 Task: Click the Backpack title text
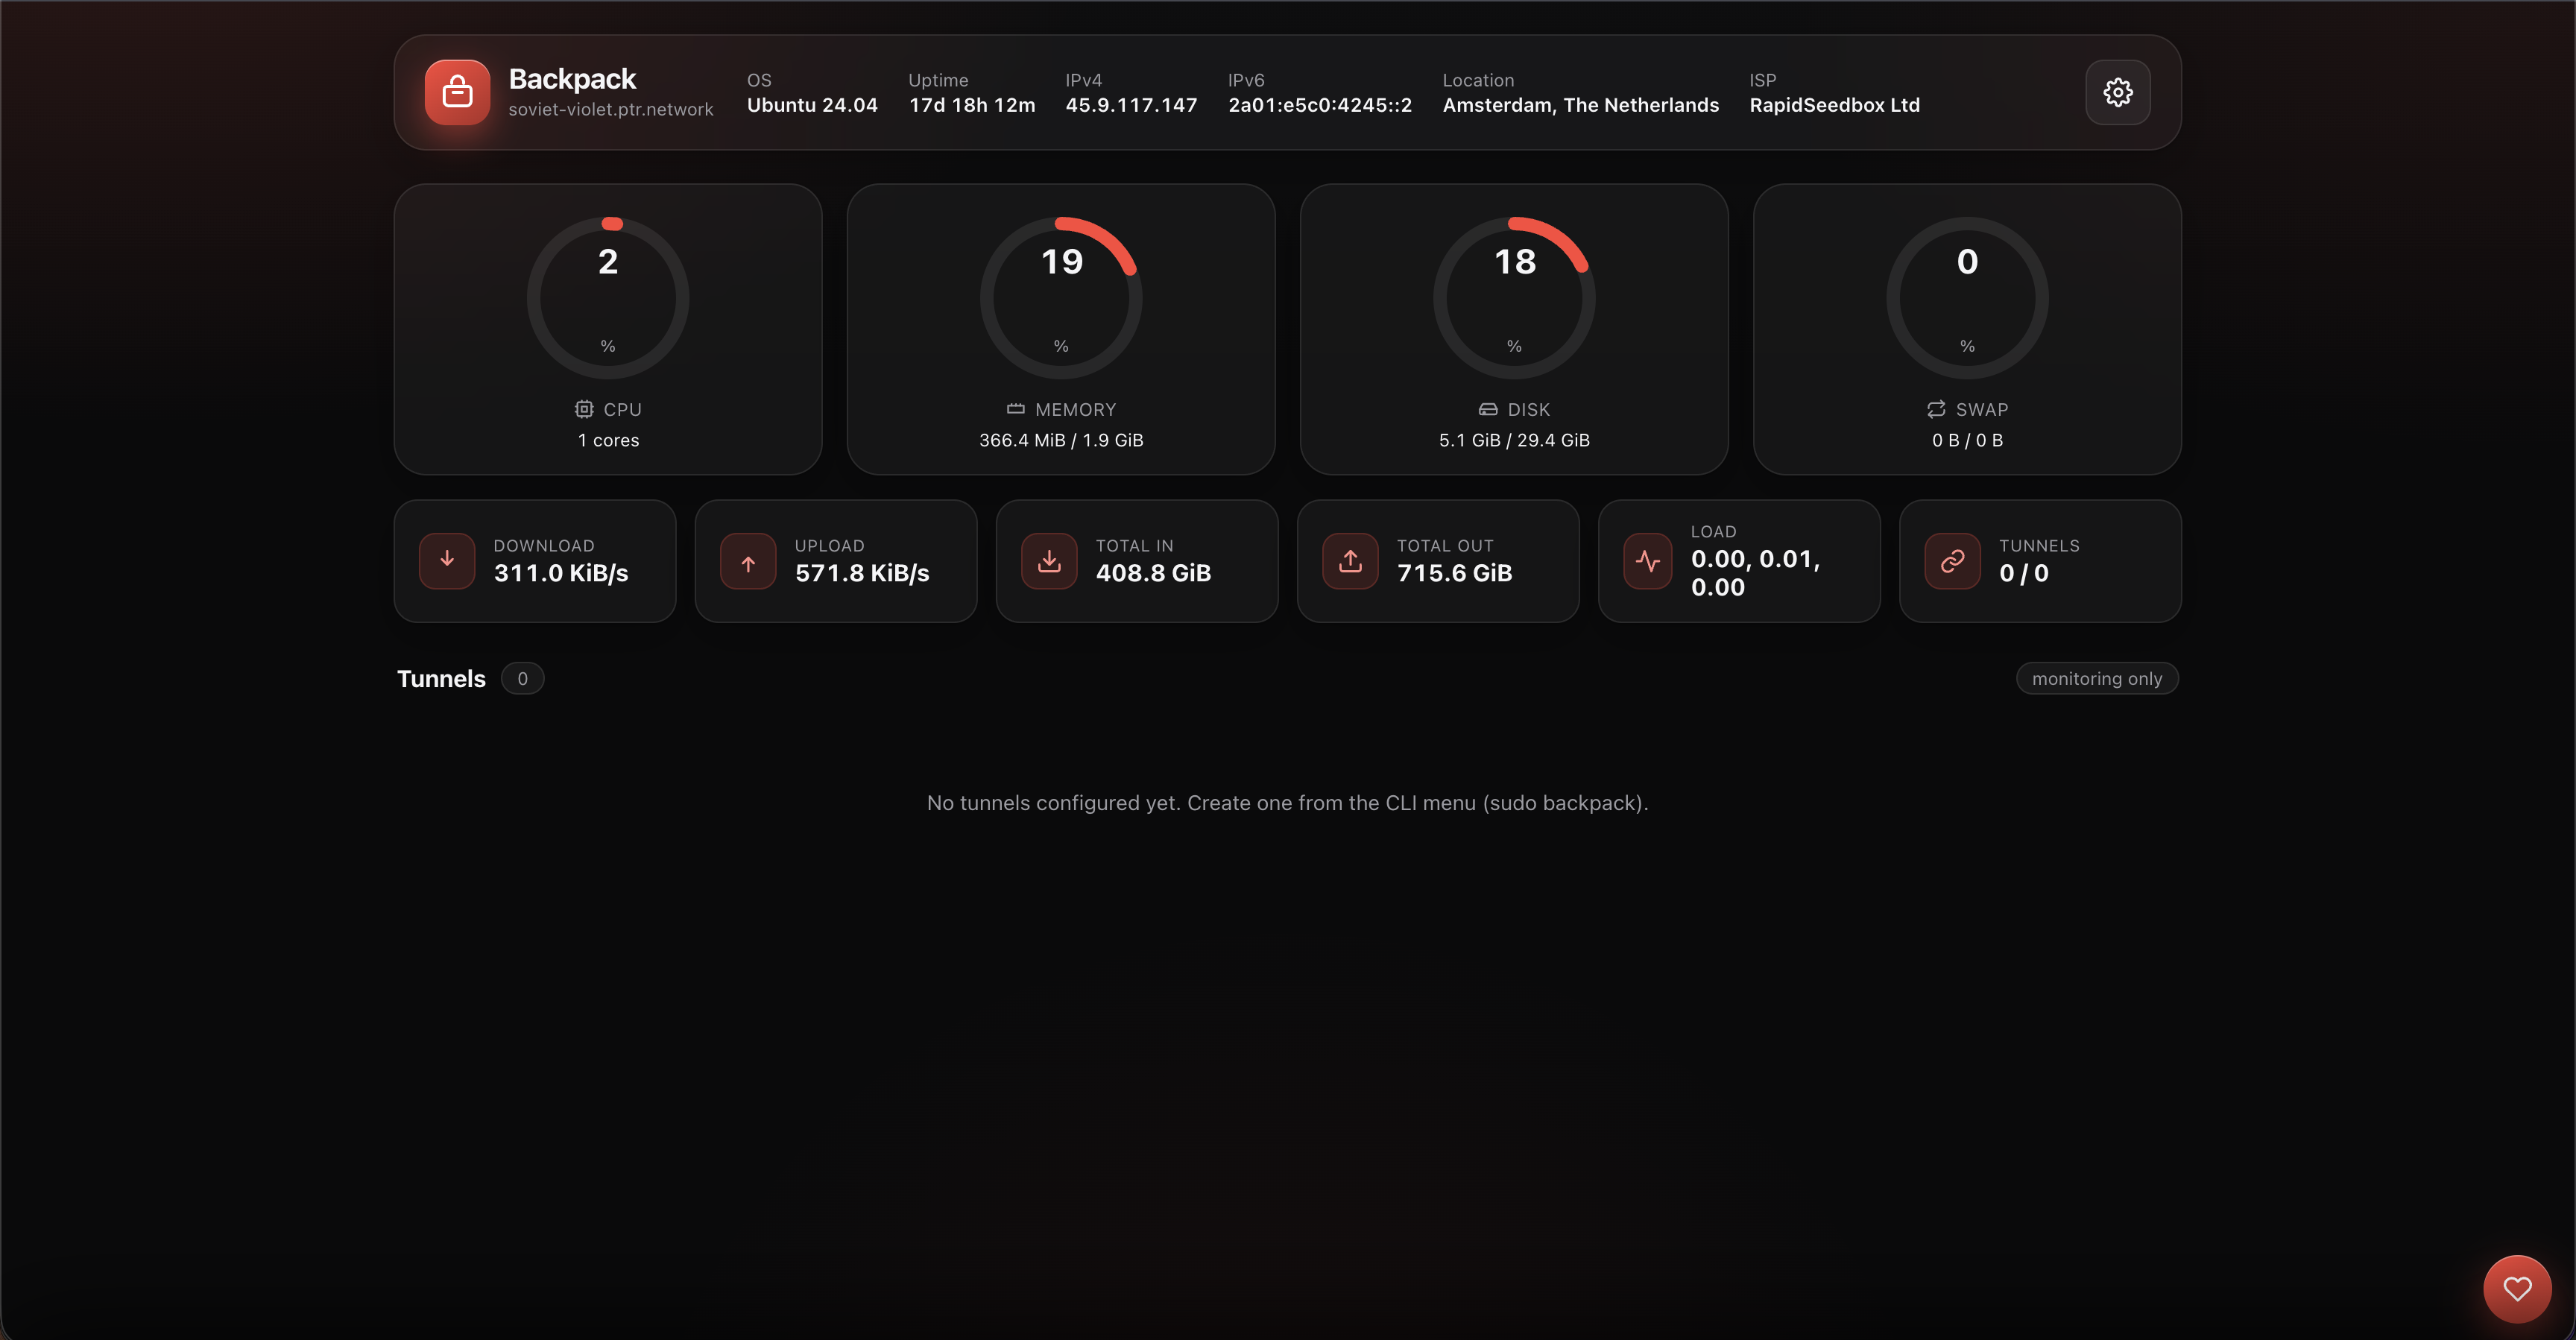[x=572, y=79]
